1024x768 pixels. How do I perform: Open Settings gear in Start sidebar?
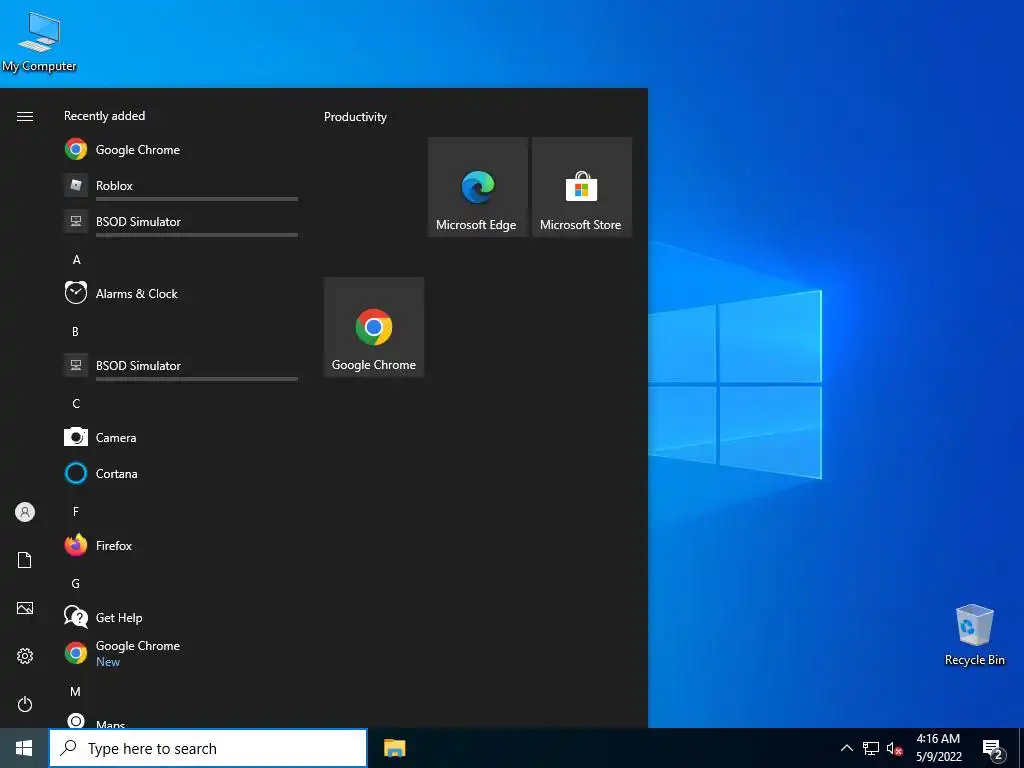click(25, 656)
